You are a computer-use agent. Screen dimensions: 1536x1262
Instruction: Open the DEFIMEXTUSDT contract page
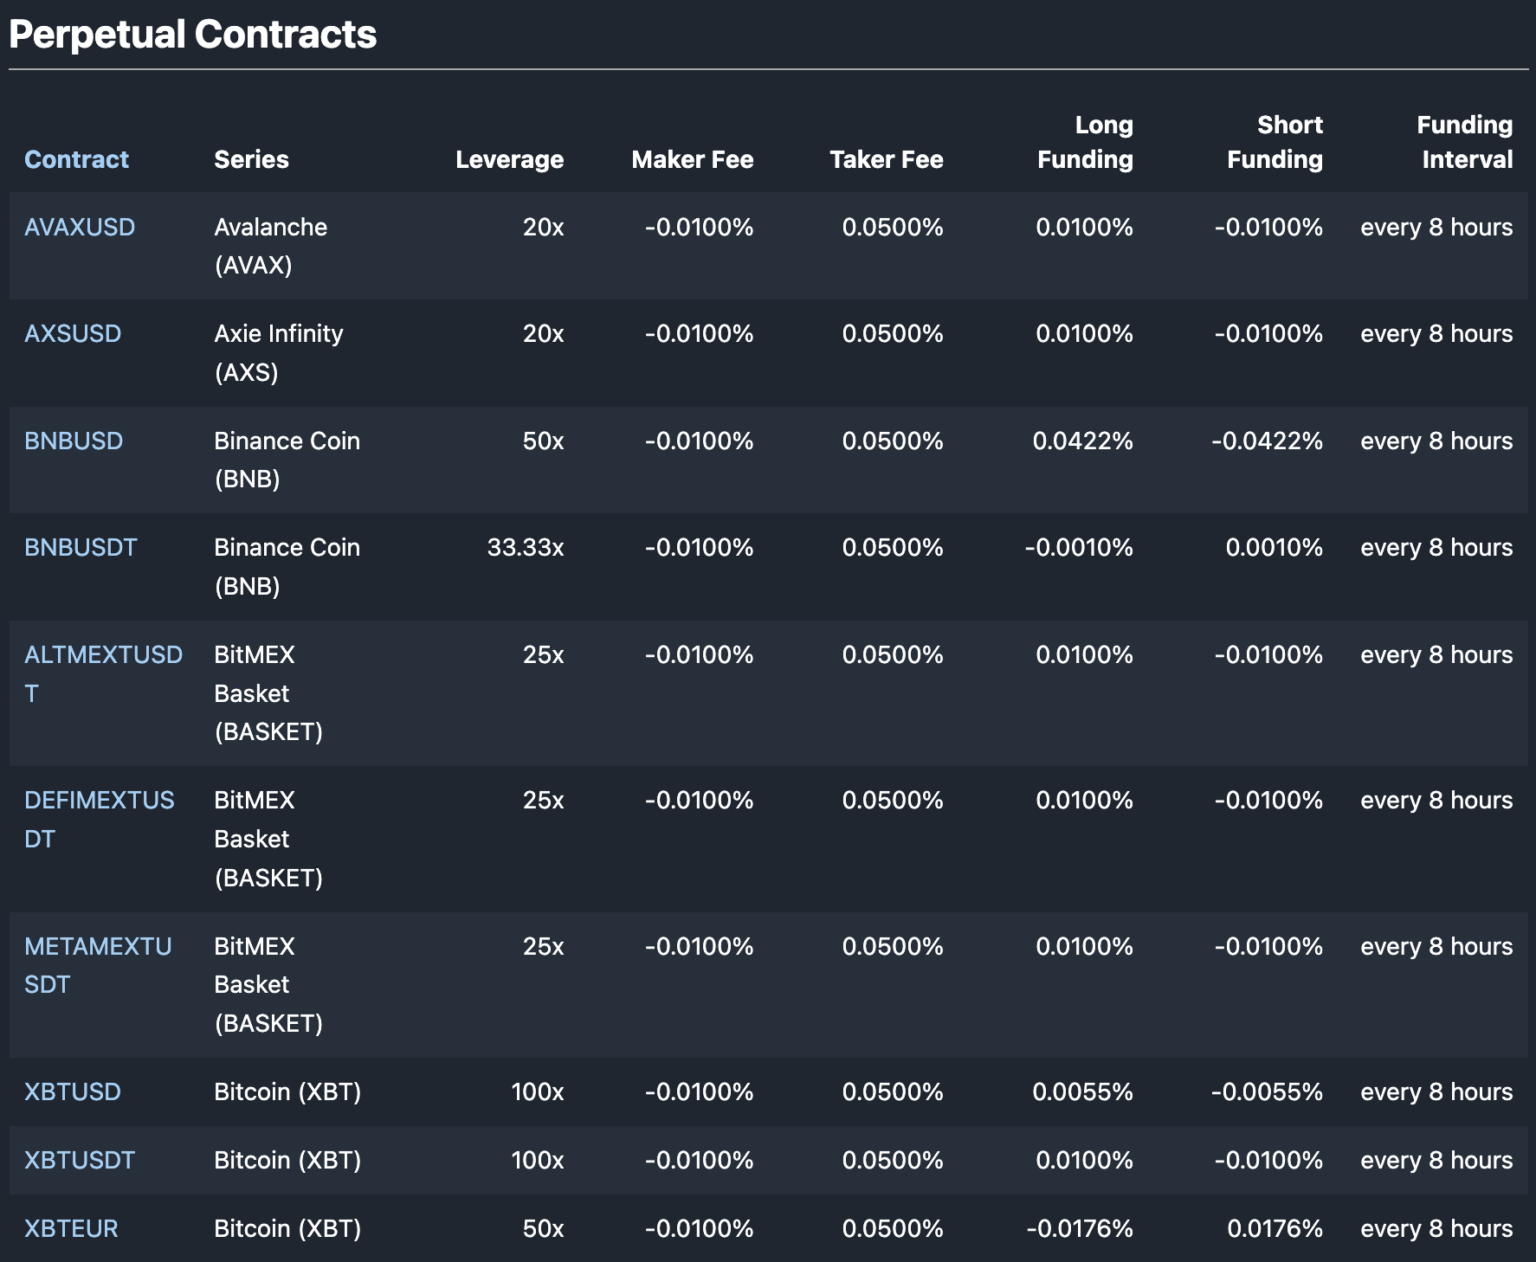(x=100, y=800)
